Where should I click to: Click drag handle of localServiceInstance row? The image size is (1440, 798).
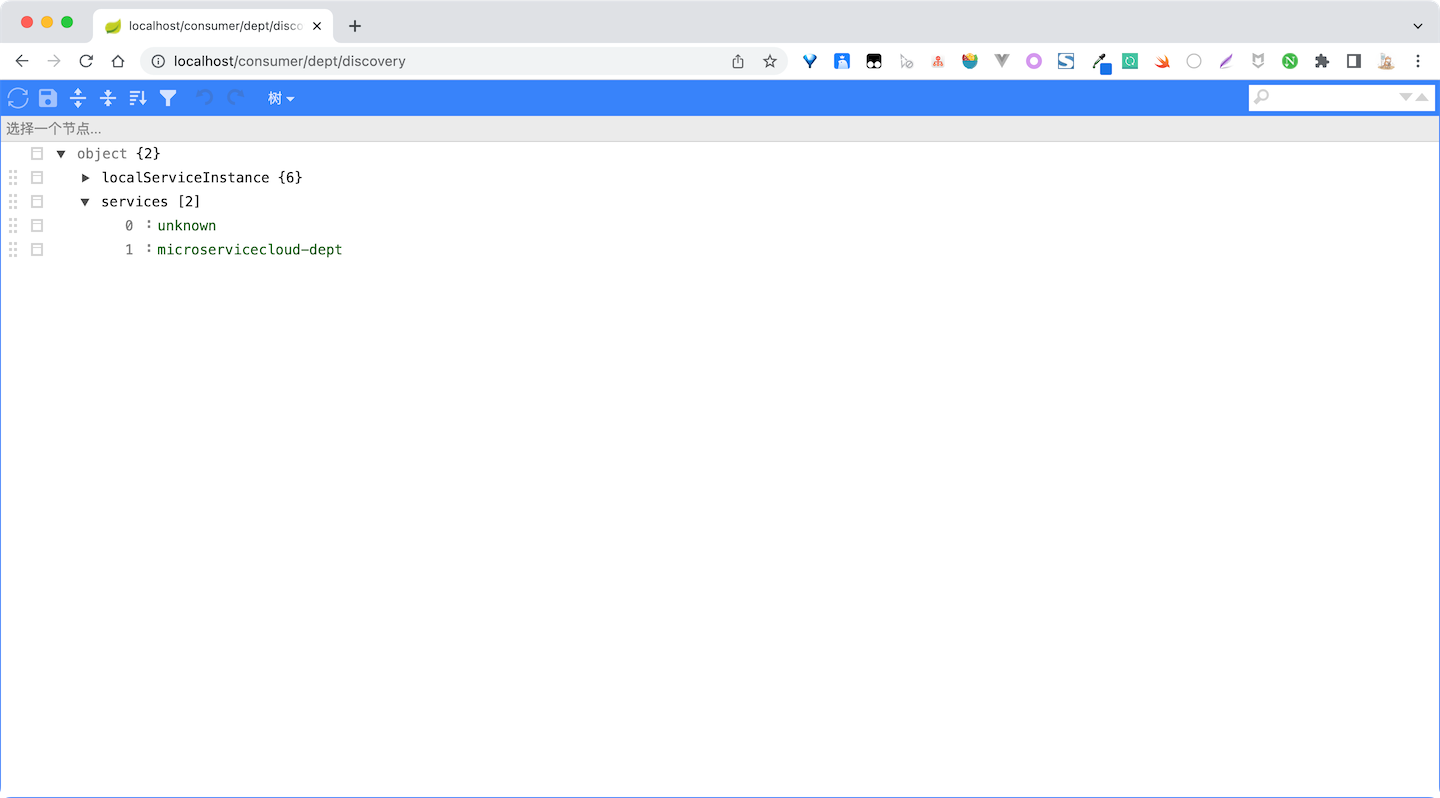(x=13, y=178)
